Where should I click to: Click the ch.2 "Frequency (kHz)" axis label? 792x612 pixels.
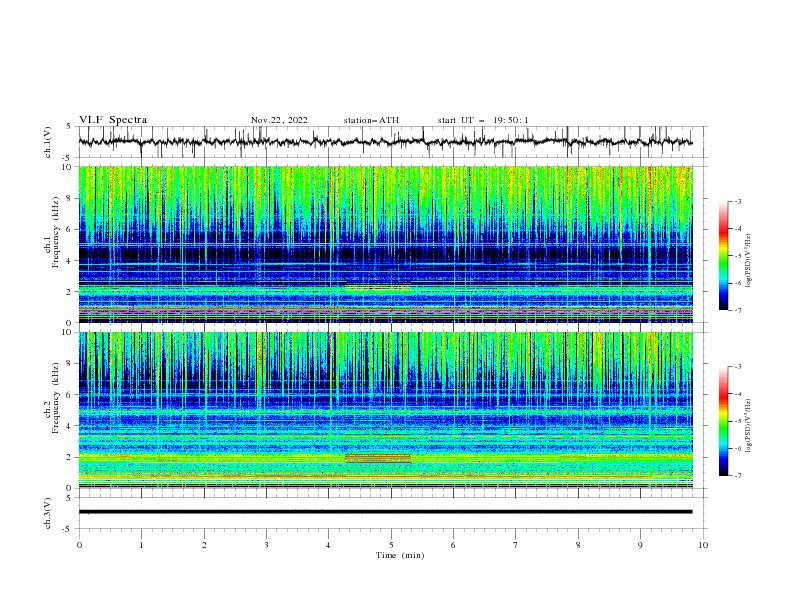click(55, 398)
